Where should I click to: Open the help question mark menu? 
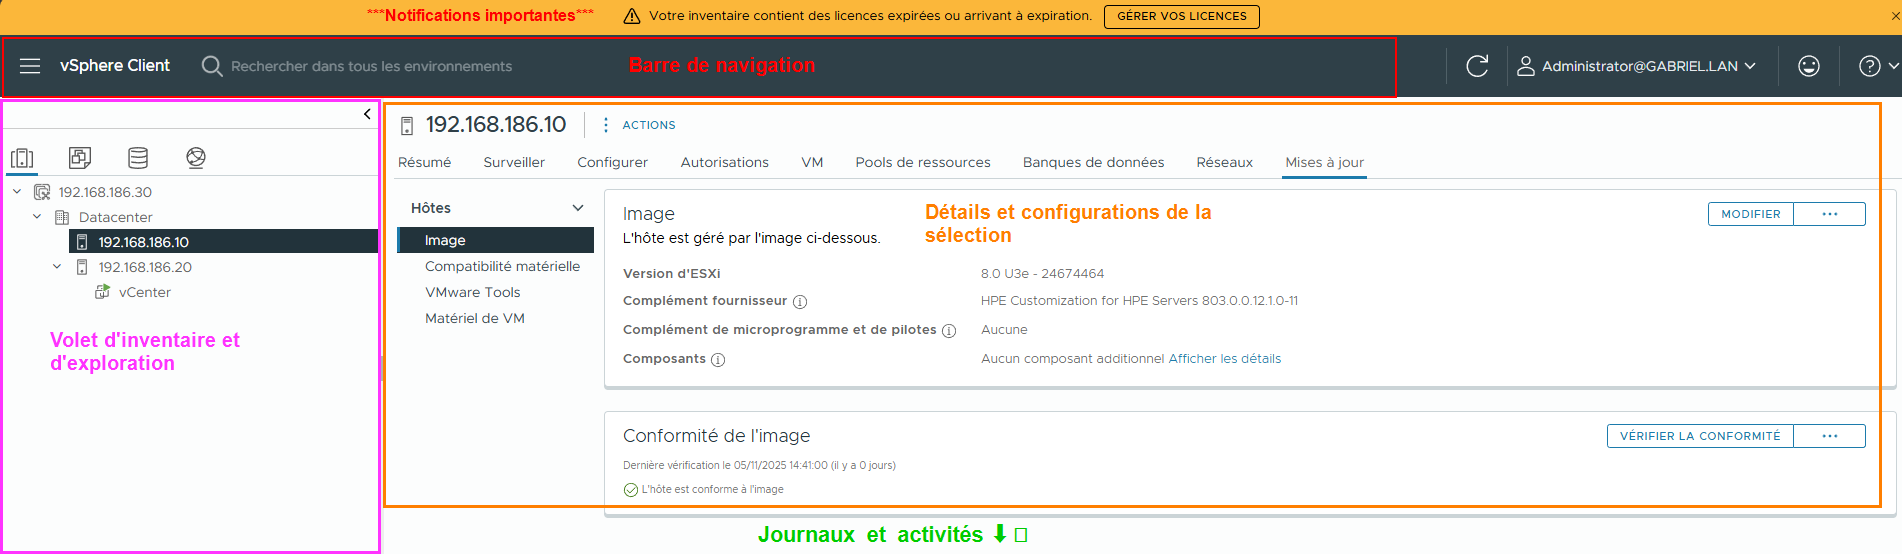click(1870, 66)
